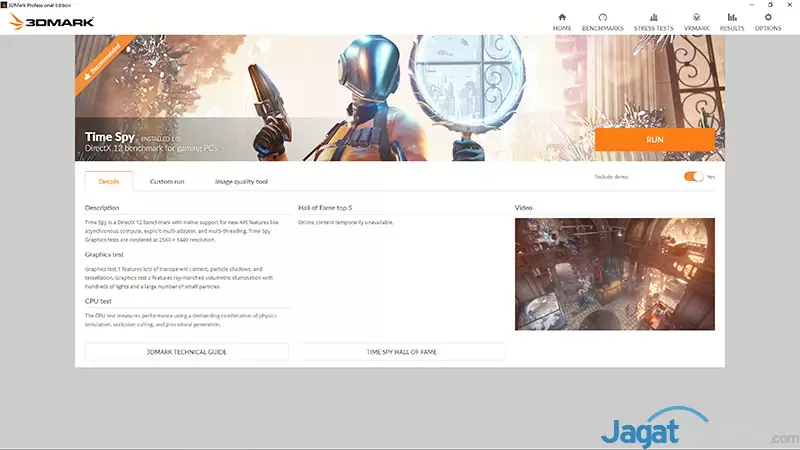Screen dimensions: 800x450
Task: Click the 3DMark logo
Action: click(x=52, y=21)
